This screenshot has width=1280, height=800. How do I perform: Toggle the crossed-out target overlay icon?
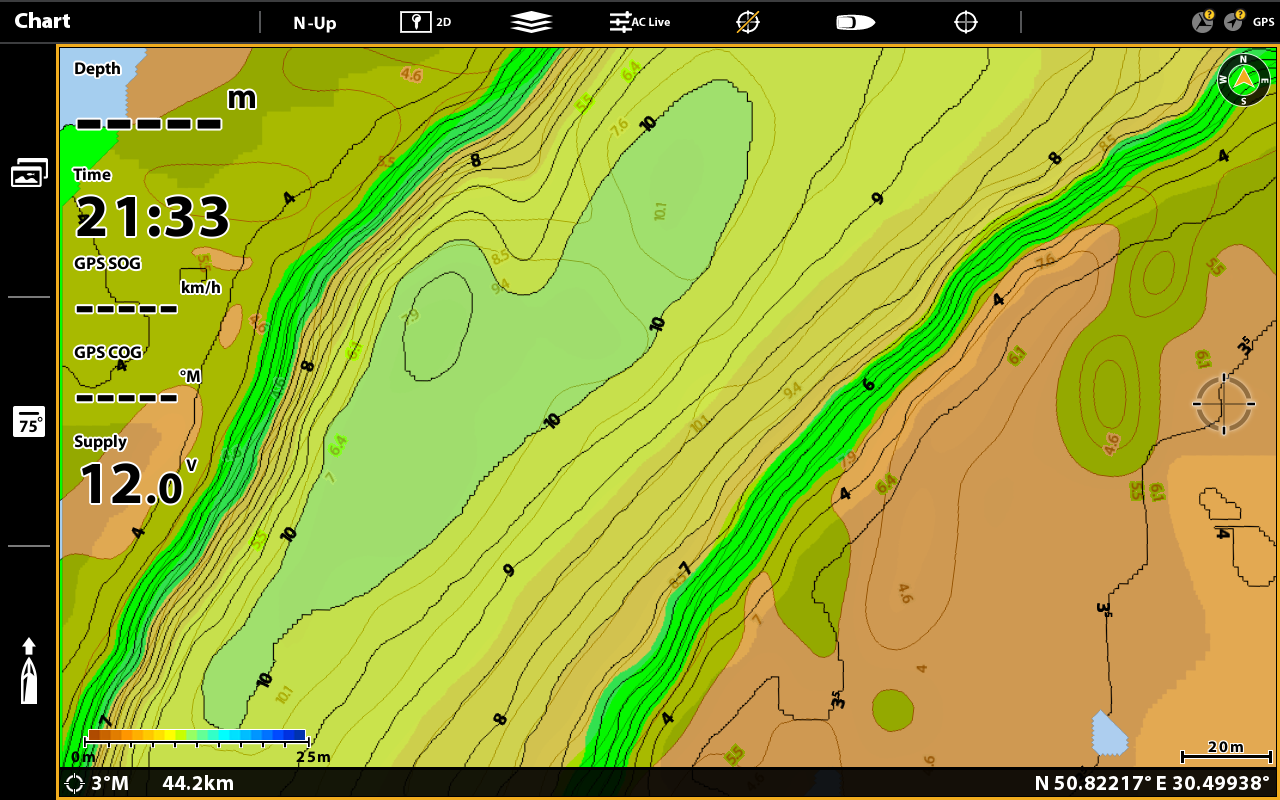tap(747, 22)
